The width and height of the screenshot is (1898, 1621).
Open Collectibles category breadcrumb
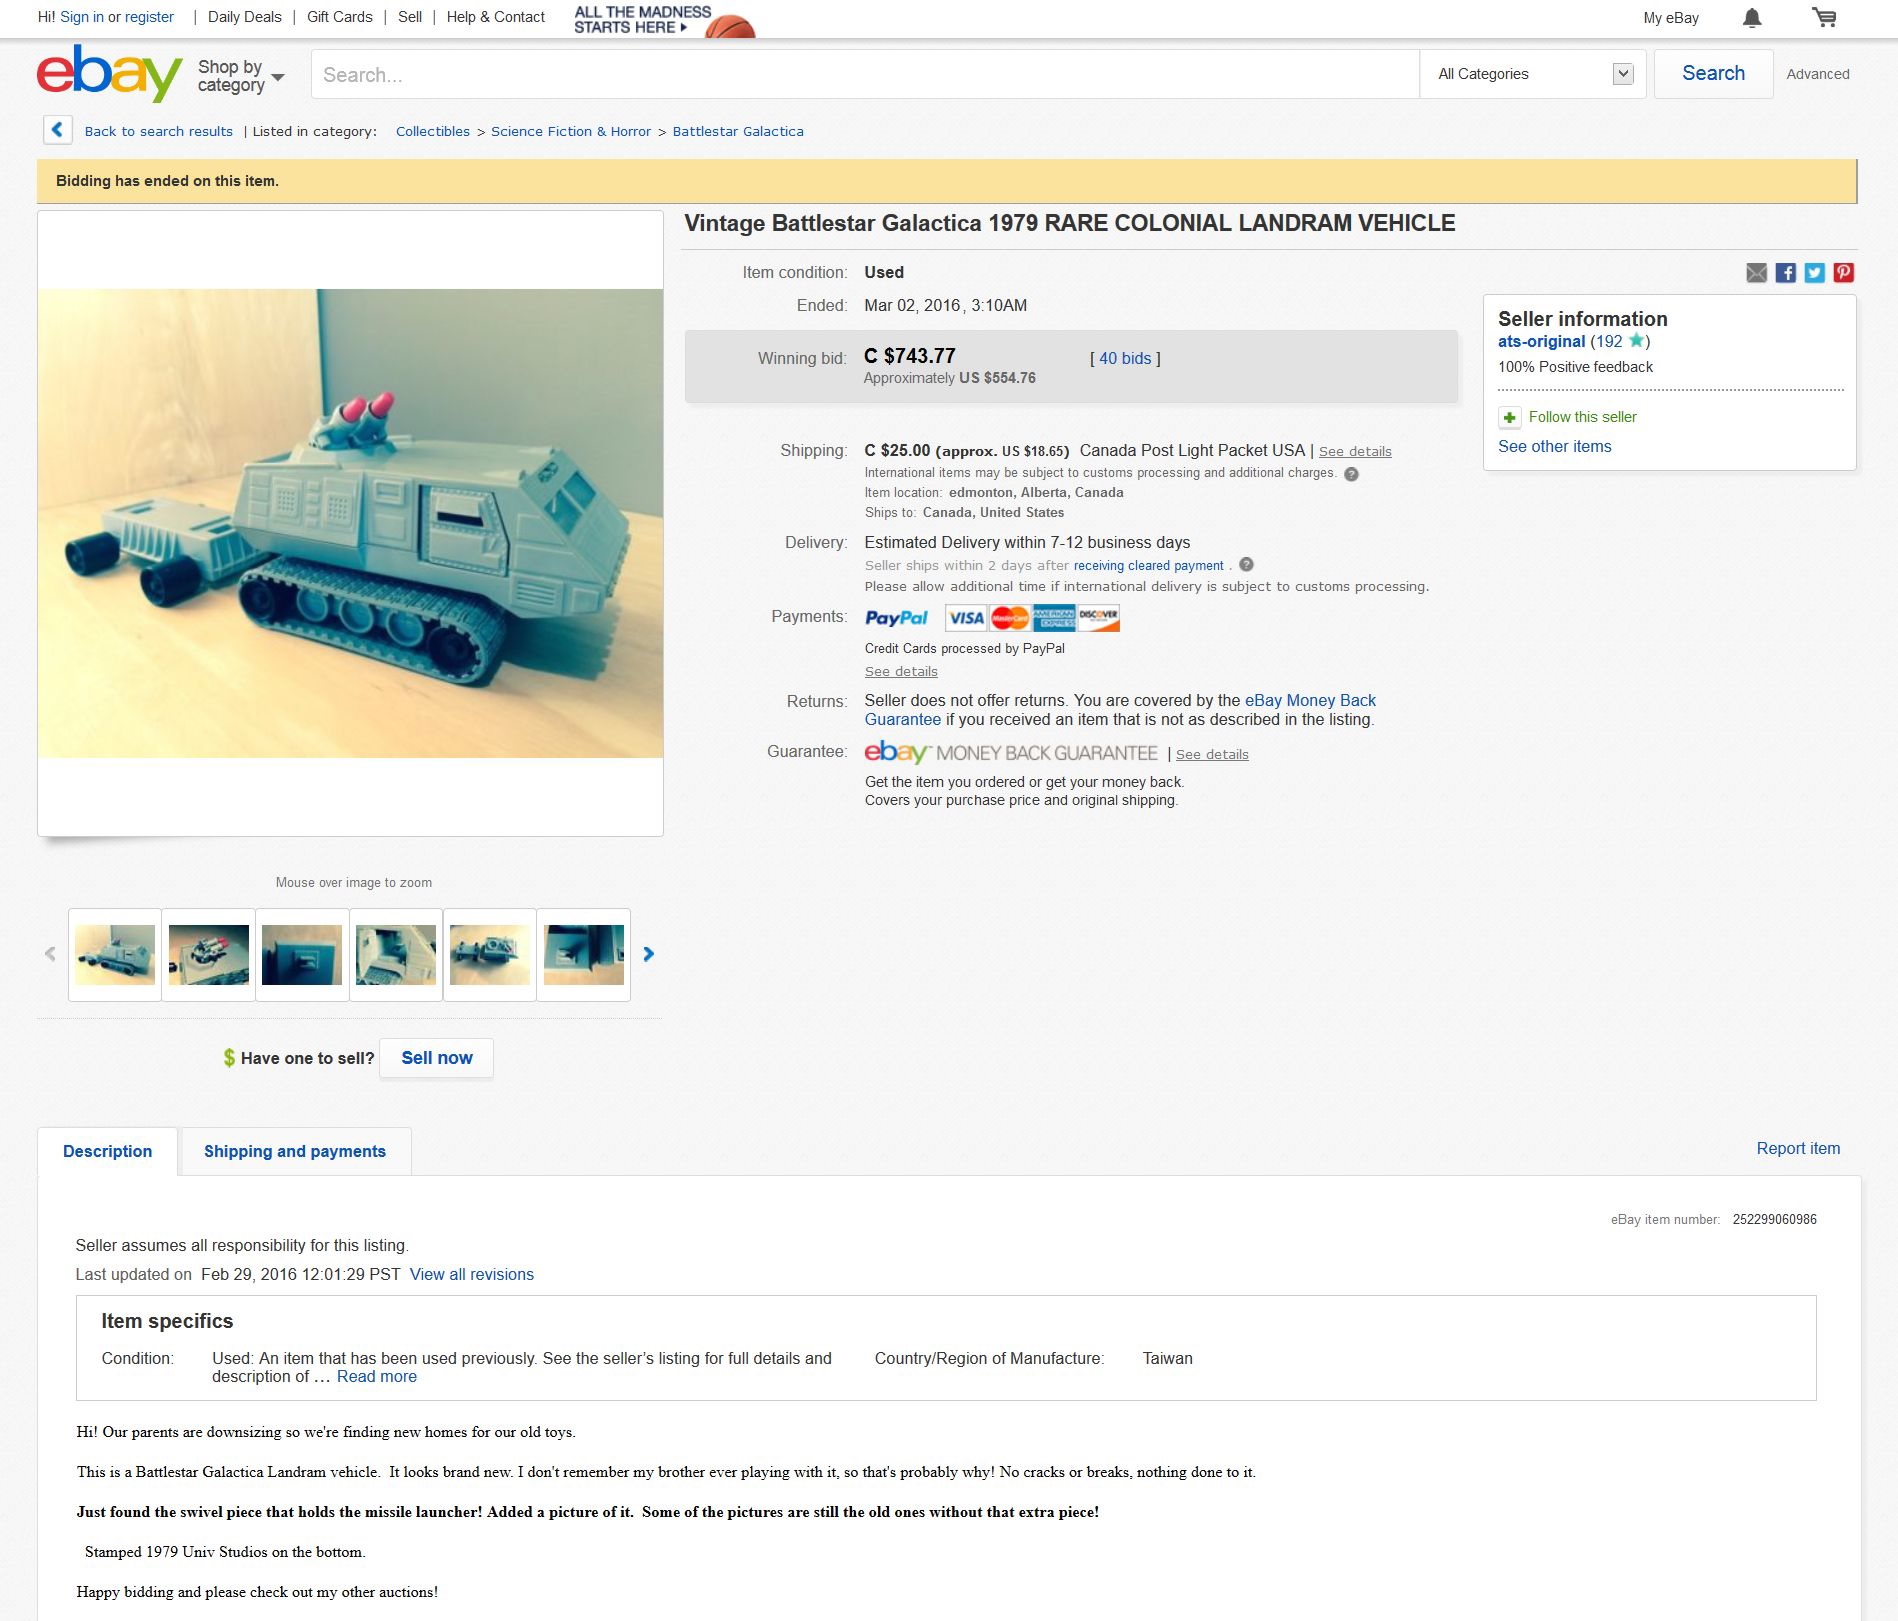(433, 131)
